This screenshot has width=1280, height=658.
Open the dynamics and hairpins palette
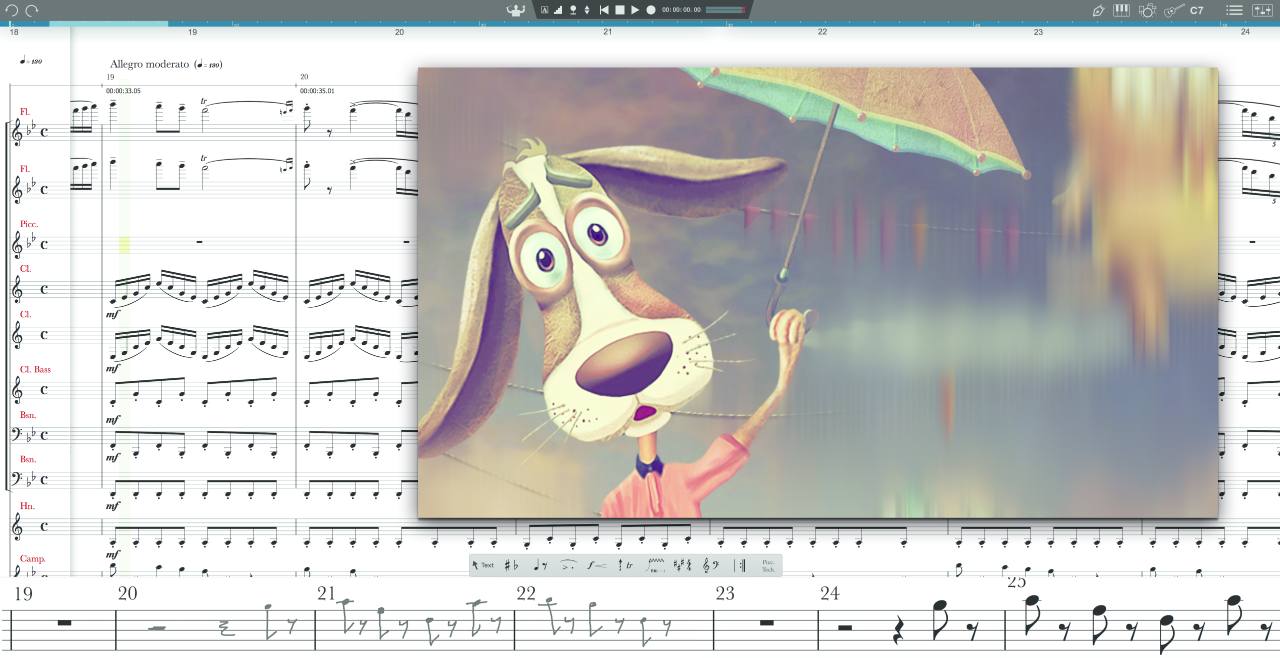(x=596, y=565)
